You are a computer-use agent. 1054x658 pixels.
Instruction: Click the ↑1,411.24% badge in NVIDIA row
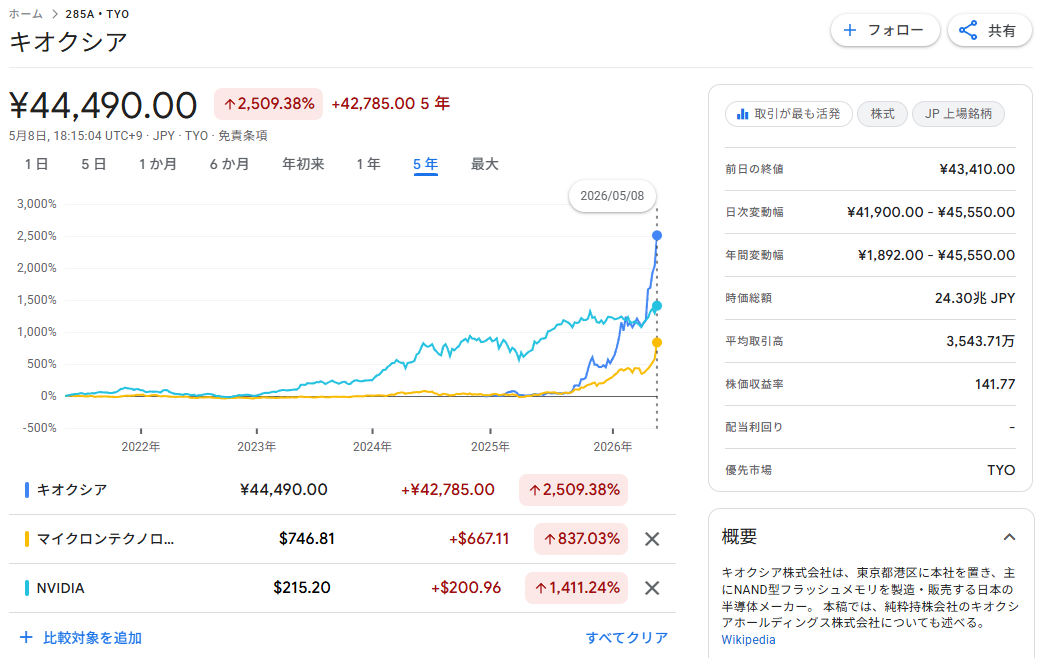pos(576,588)
